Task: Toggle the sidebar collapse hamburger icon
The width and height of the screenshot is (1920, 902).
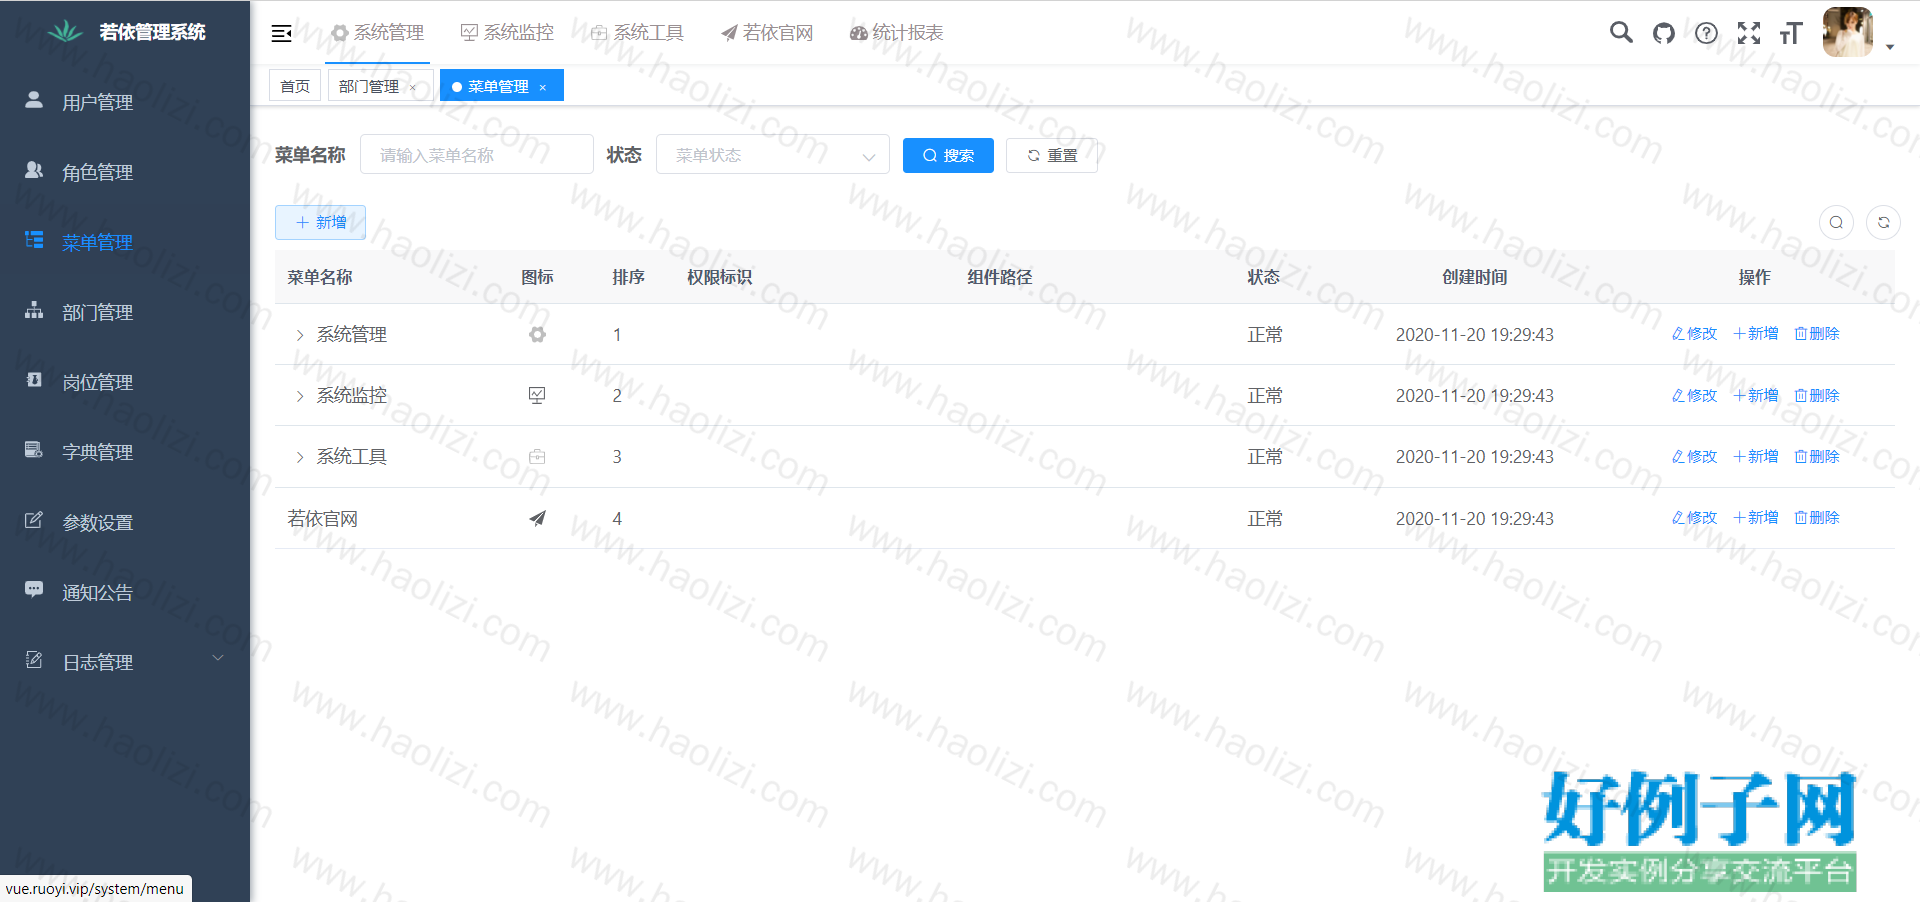Action: coord(281,33)
